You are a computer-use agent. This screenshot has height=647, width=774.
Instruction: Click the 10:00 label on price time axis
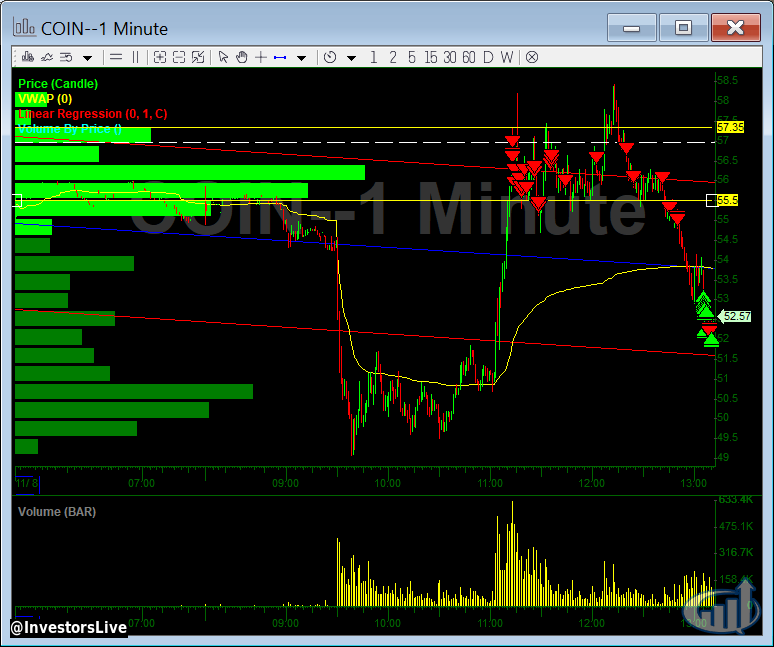tap(387, 483)
